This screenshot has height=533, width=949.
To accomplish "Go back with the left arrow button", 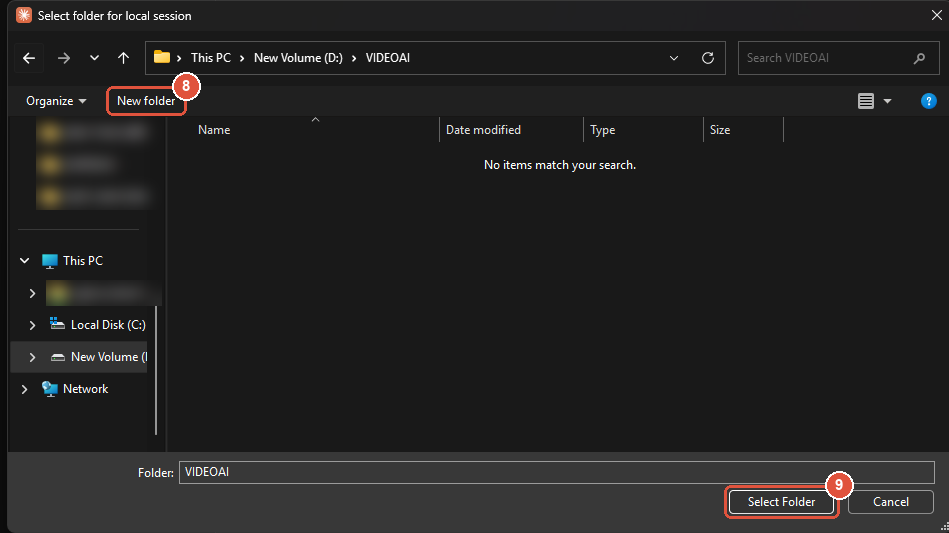I will coord(28,58).
